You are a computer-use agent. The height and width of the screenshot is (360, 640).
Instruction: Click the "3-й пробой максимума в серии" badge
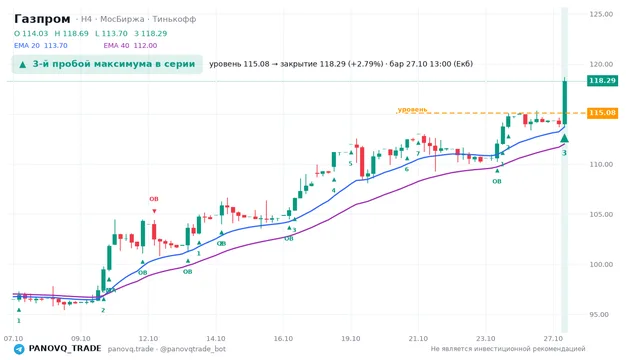point(107,64)
